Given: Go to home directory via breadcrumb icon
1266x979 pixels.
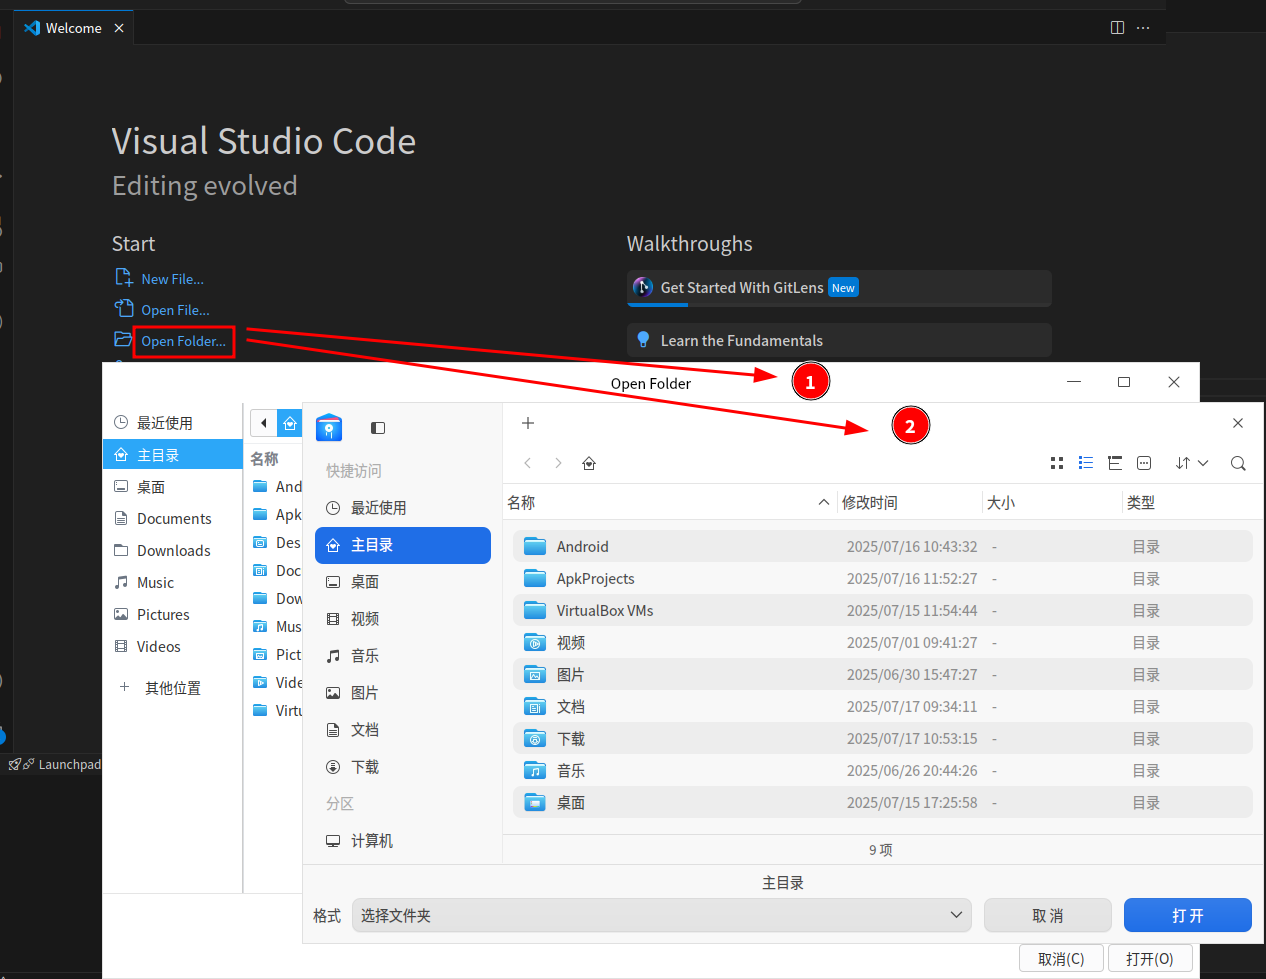Looking at the screenshot, I should pos(589,463).
